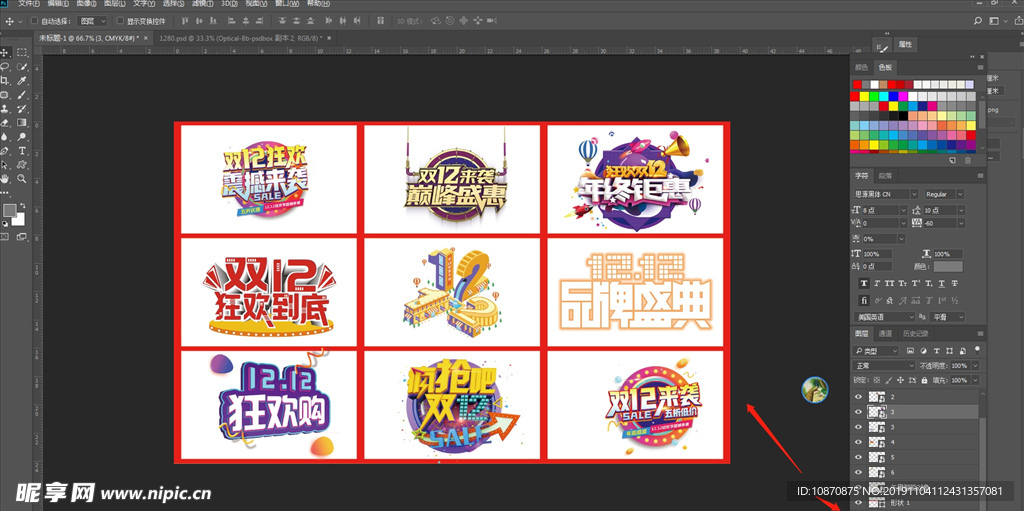Select the Type (T) tool
This screenshot has height=511, width=1024.
(x=22, y=150)
